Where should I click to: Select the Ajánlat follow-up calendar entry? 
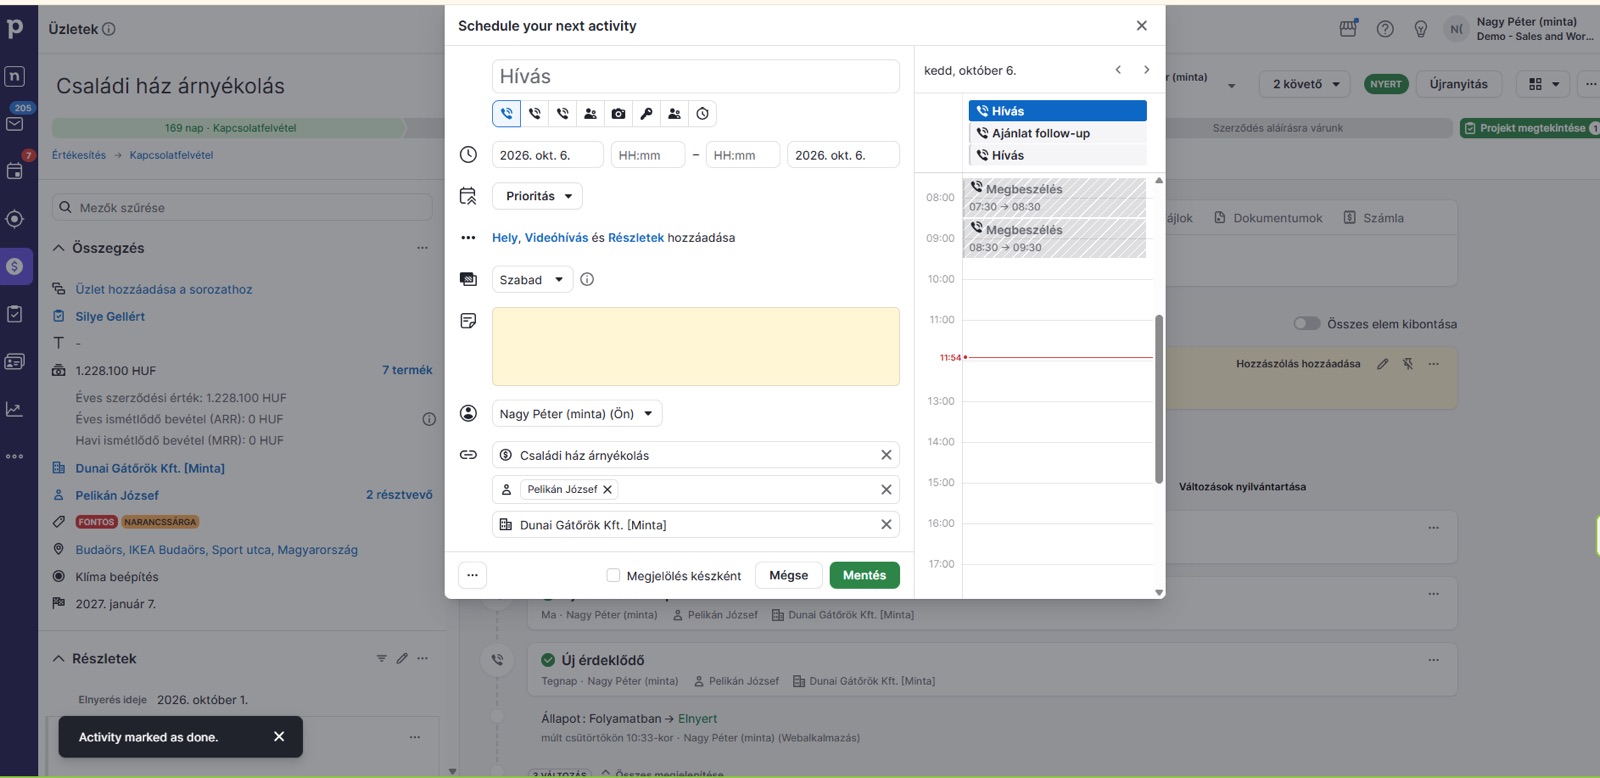(1057, 133)
